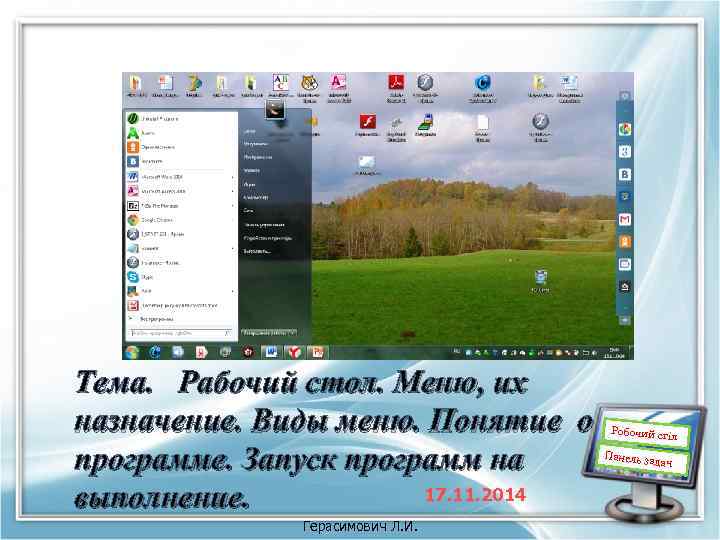Image resolution: width=720 pixels, height=540 pixels.
Task: Launch the green letter A program in the Start menu
Action: [x=181, y=133]
